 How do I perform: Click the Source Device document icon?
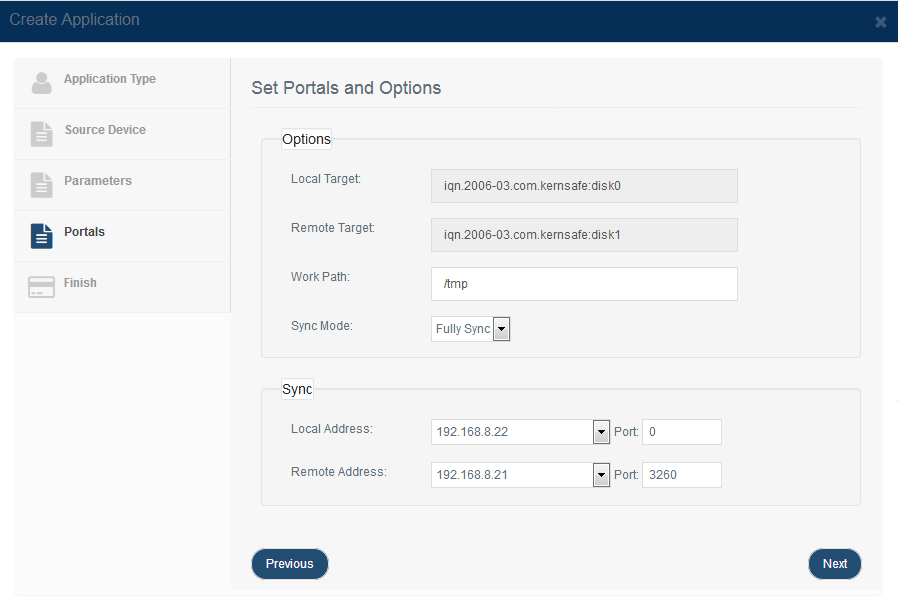[x=41, y=134]
